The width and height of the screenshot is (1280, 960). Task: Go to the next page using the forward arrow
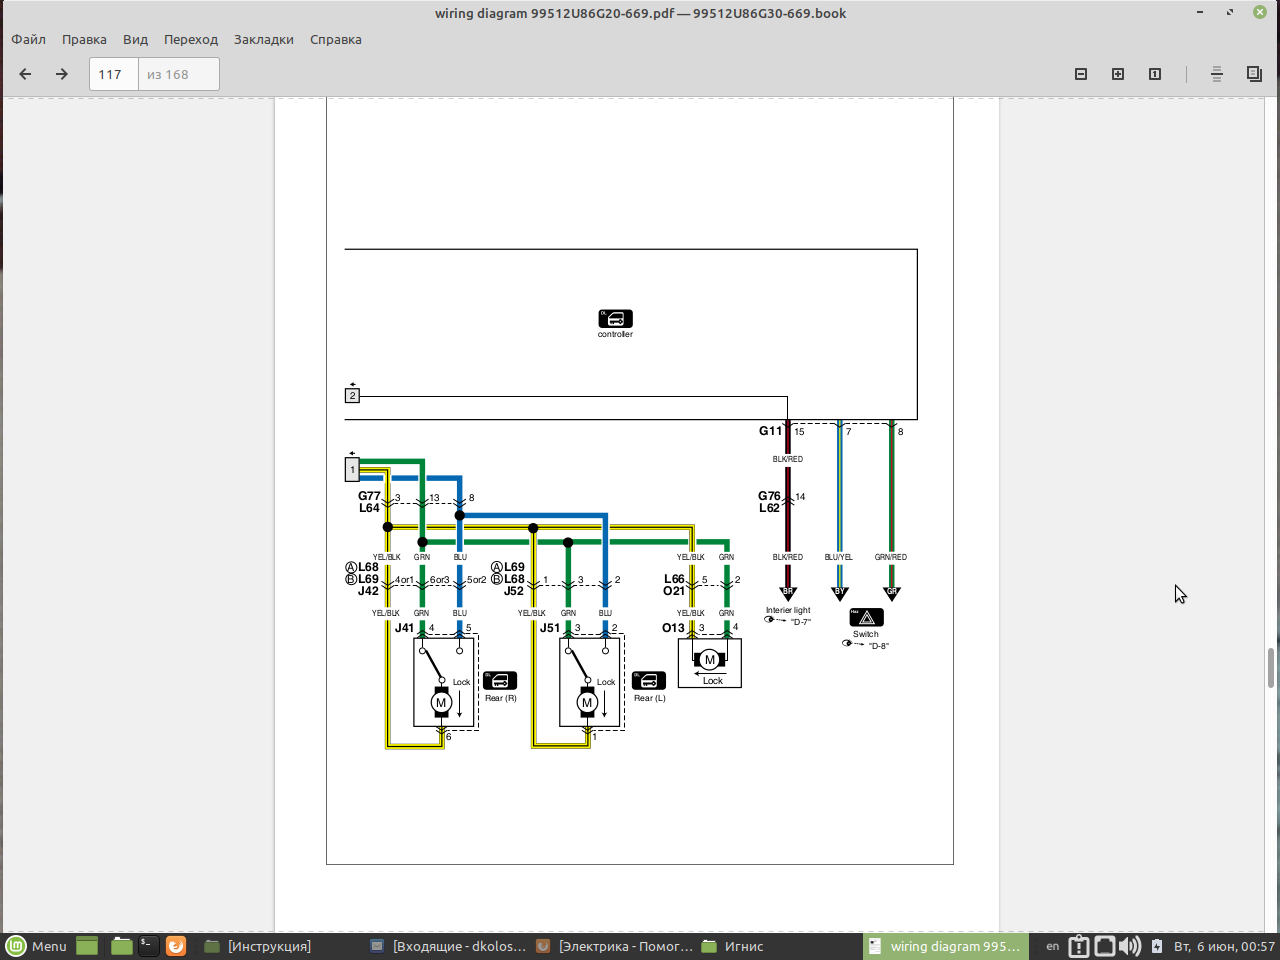pyautogui.click(x=62, y=74)
